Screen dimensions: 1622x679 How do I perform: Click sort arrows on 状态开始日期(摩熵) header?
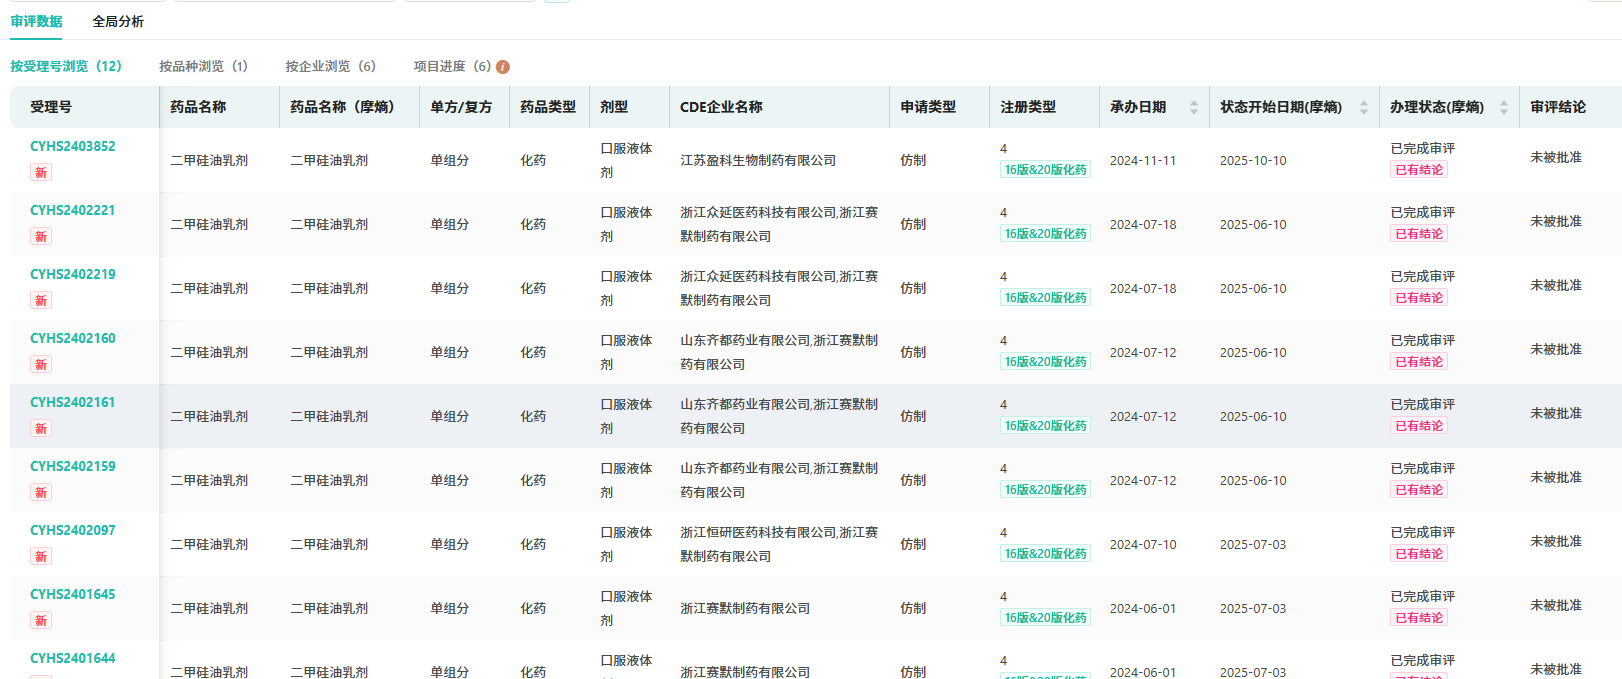pyautogui.click(x=1363, y=107)
